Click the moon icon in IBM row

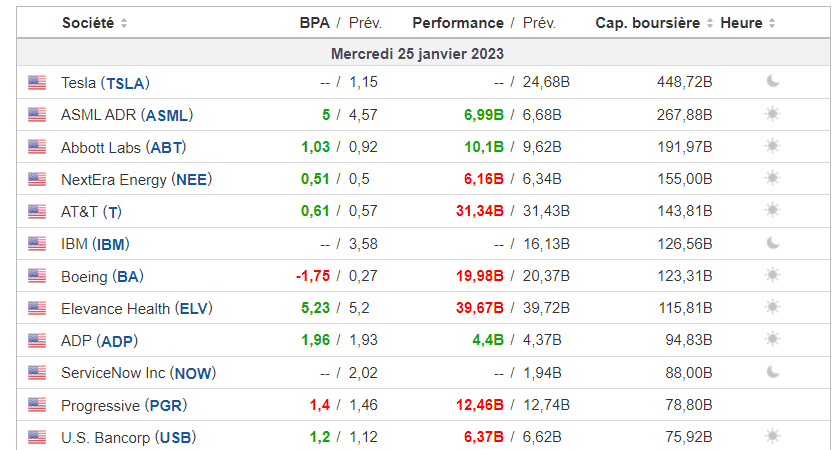pyautogui.click(x=772, y=243)
